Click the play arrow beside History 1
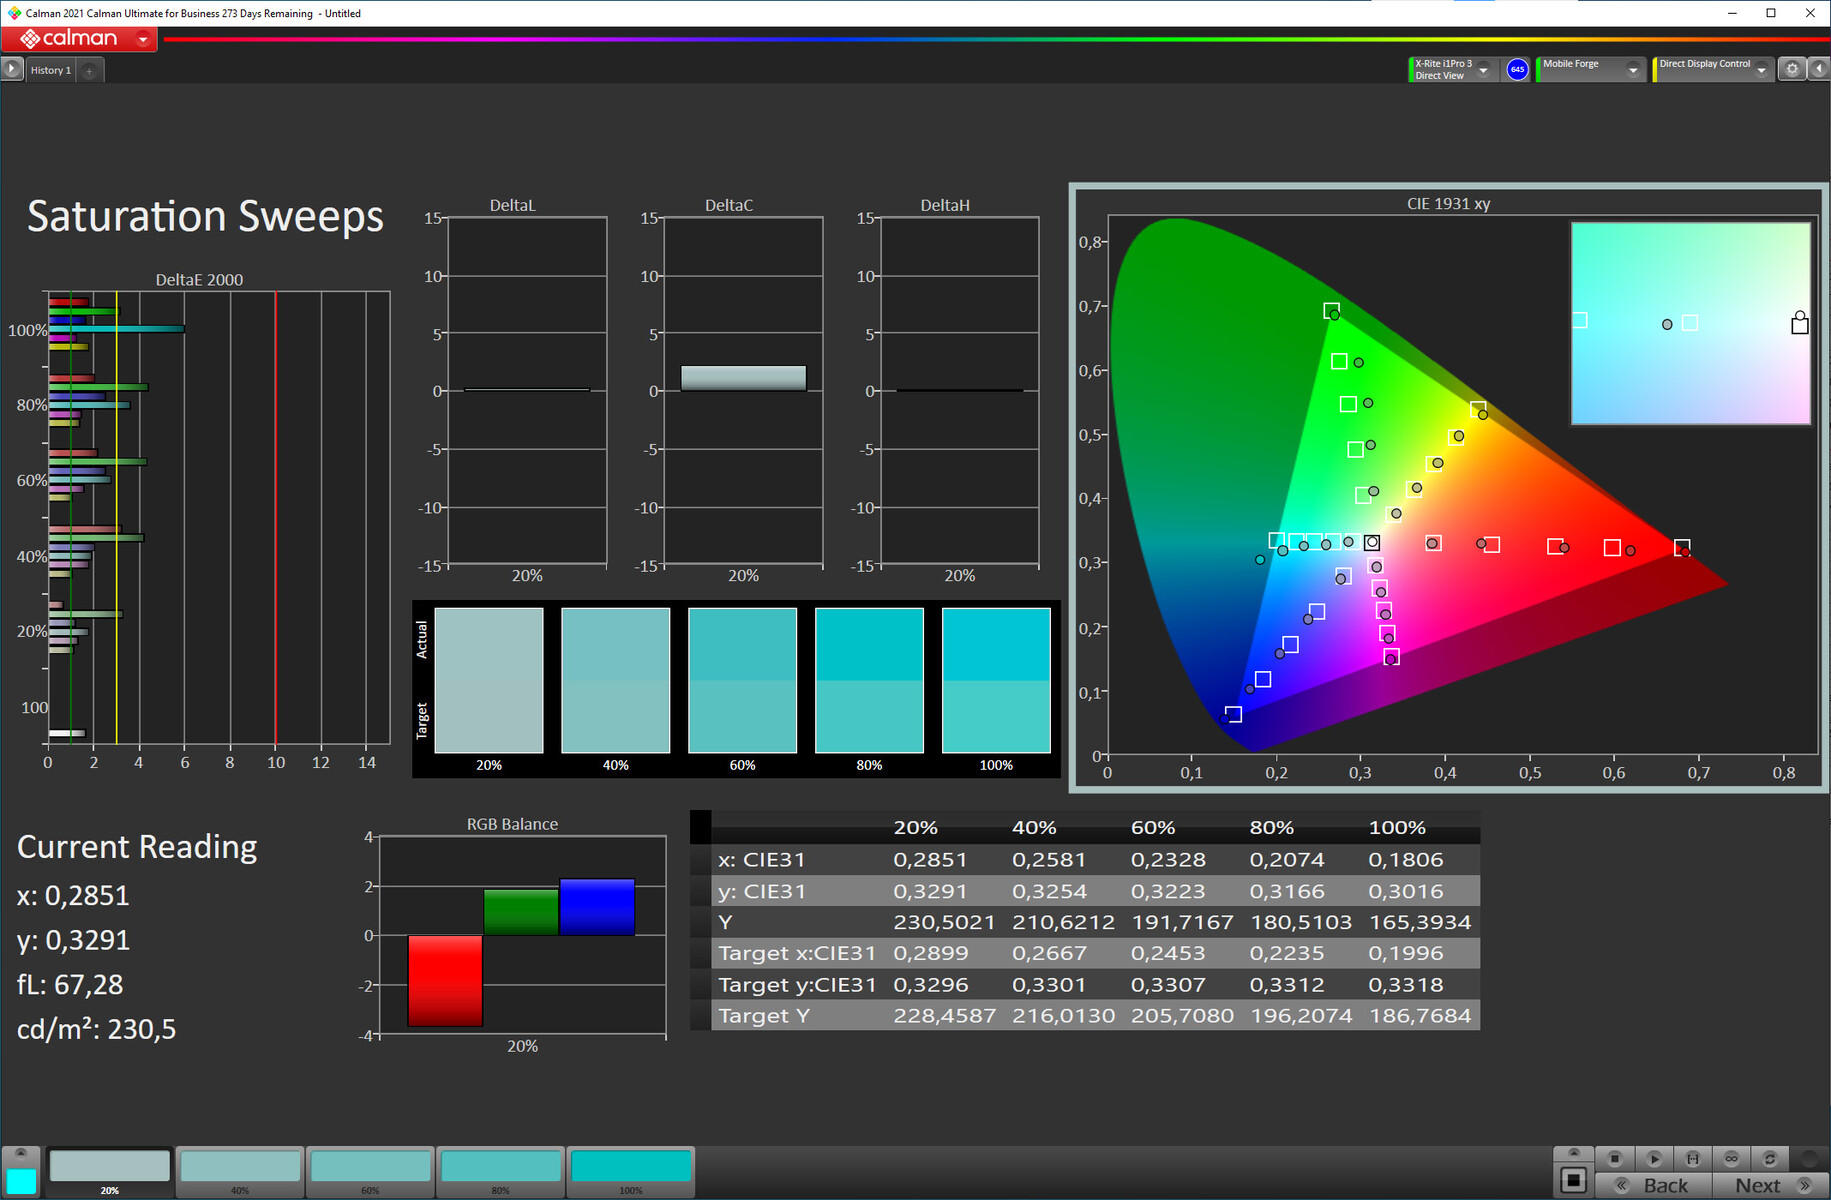 (x=12, y=69)
